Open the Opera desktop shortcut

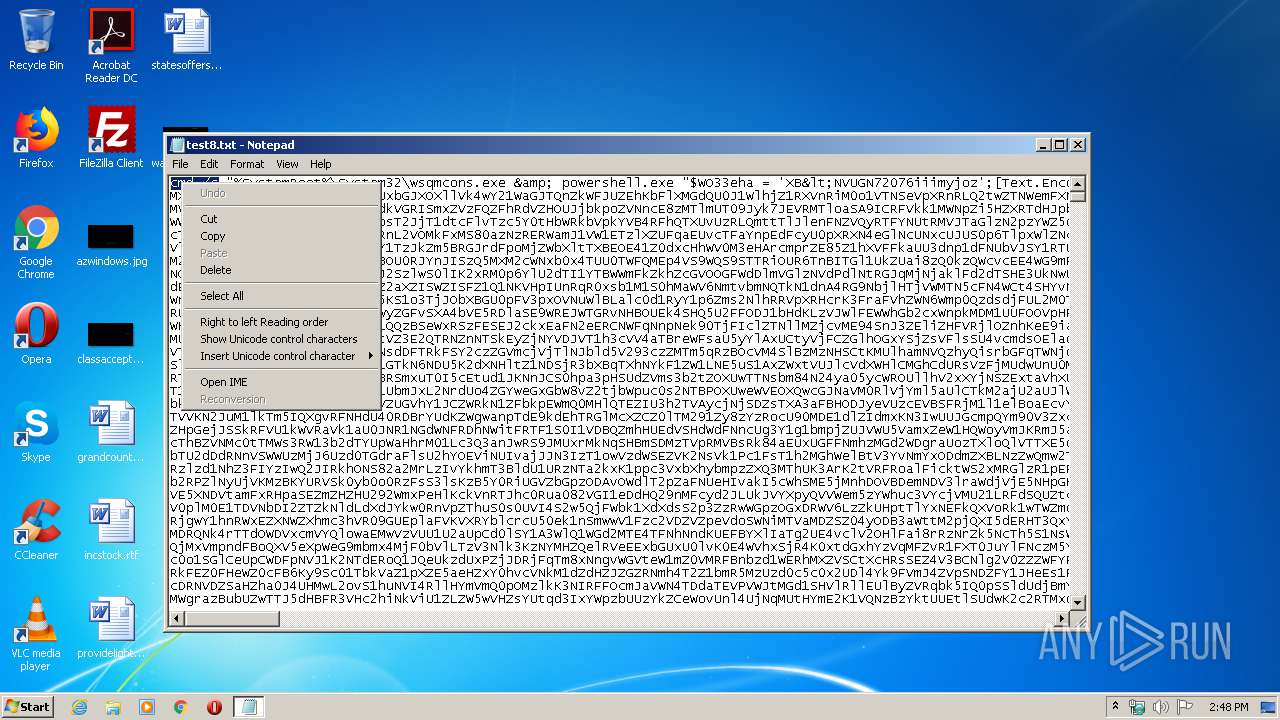tap(36, 334)
